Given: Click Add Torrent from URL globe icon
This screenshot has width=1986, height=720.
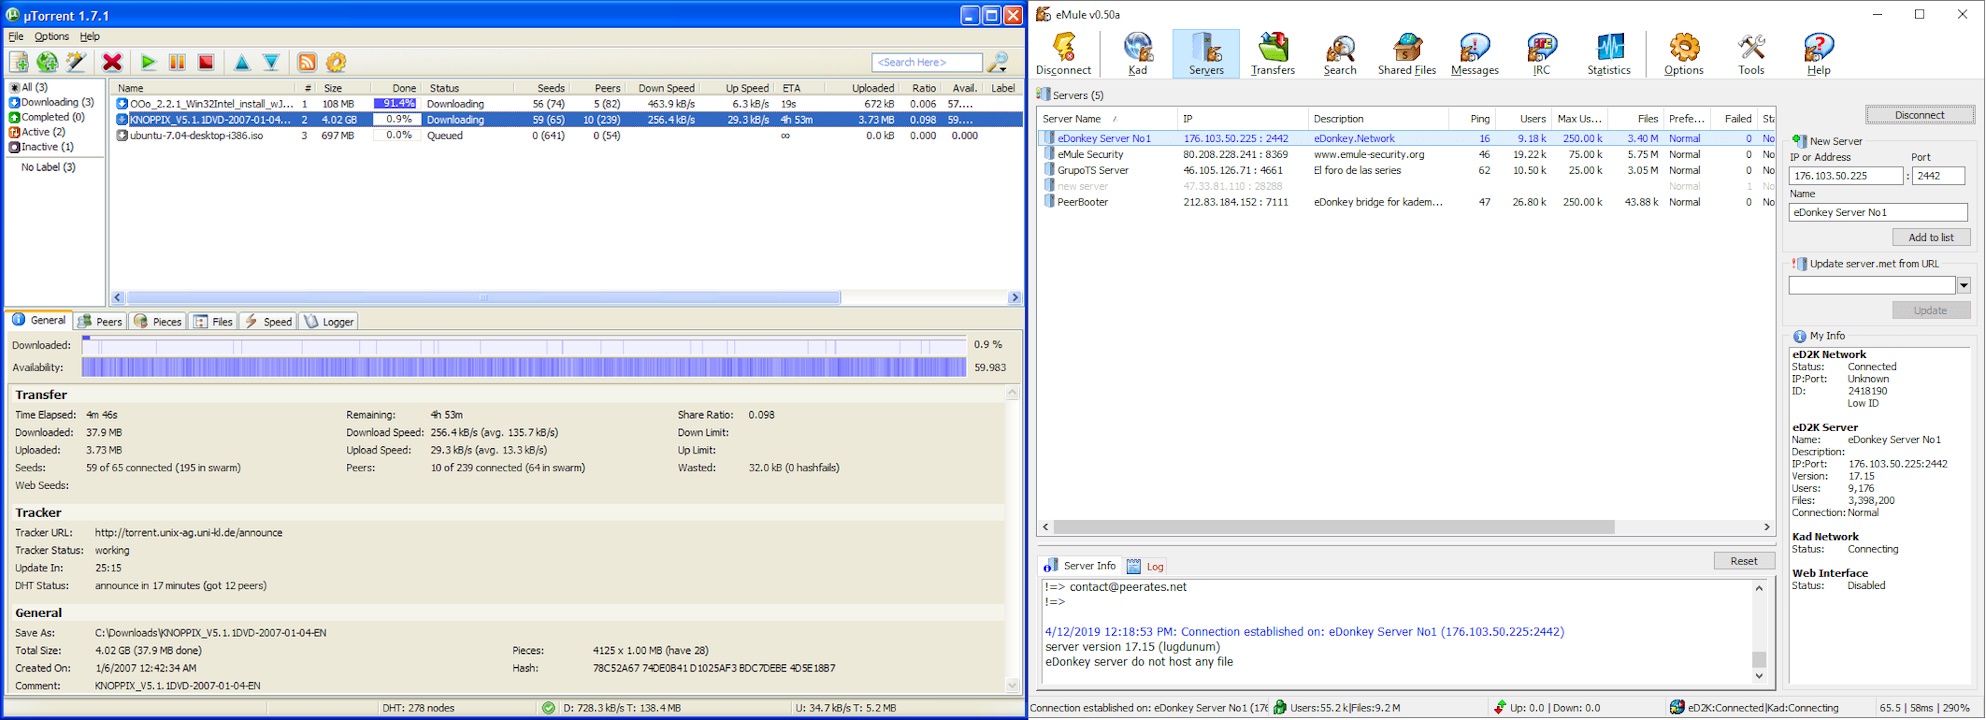Looking at the screenshot, I should coord(47,62).
